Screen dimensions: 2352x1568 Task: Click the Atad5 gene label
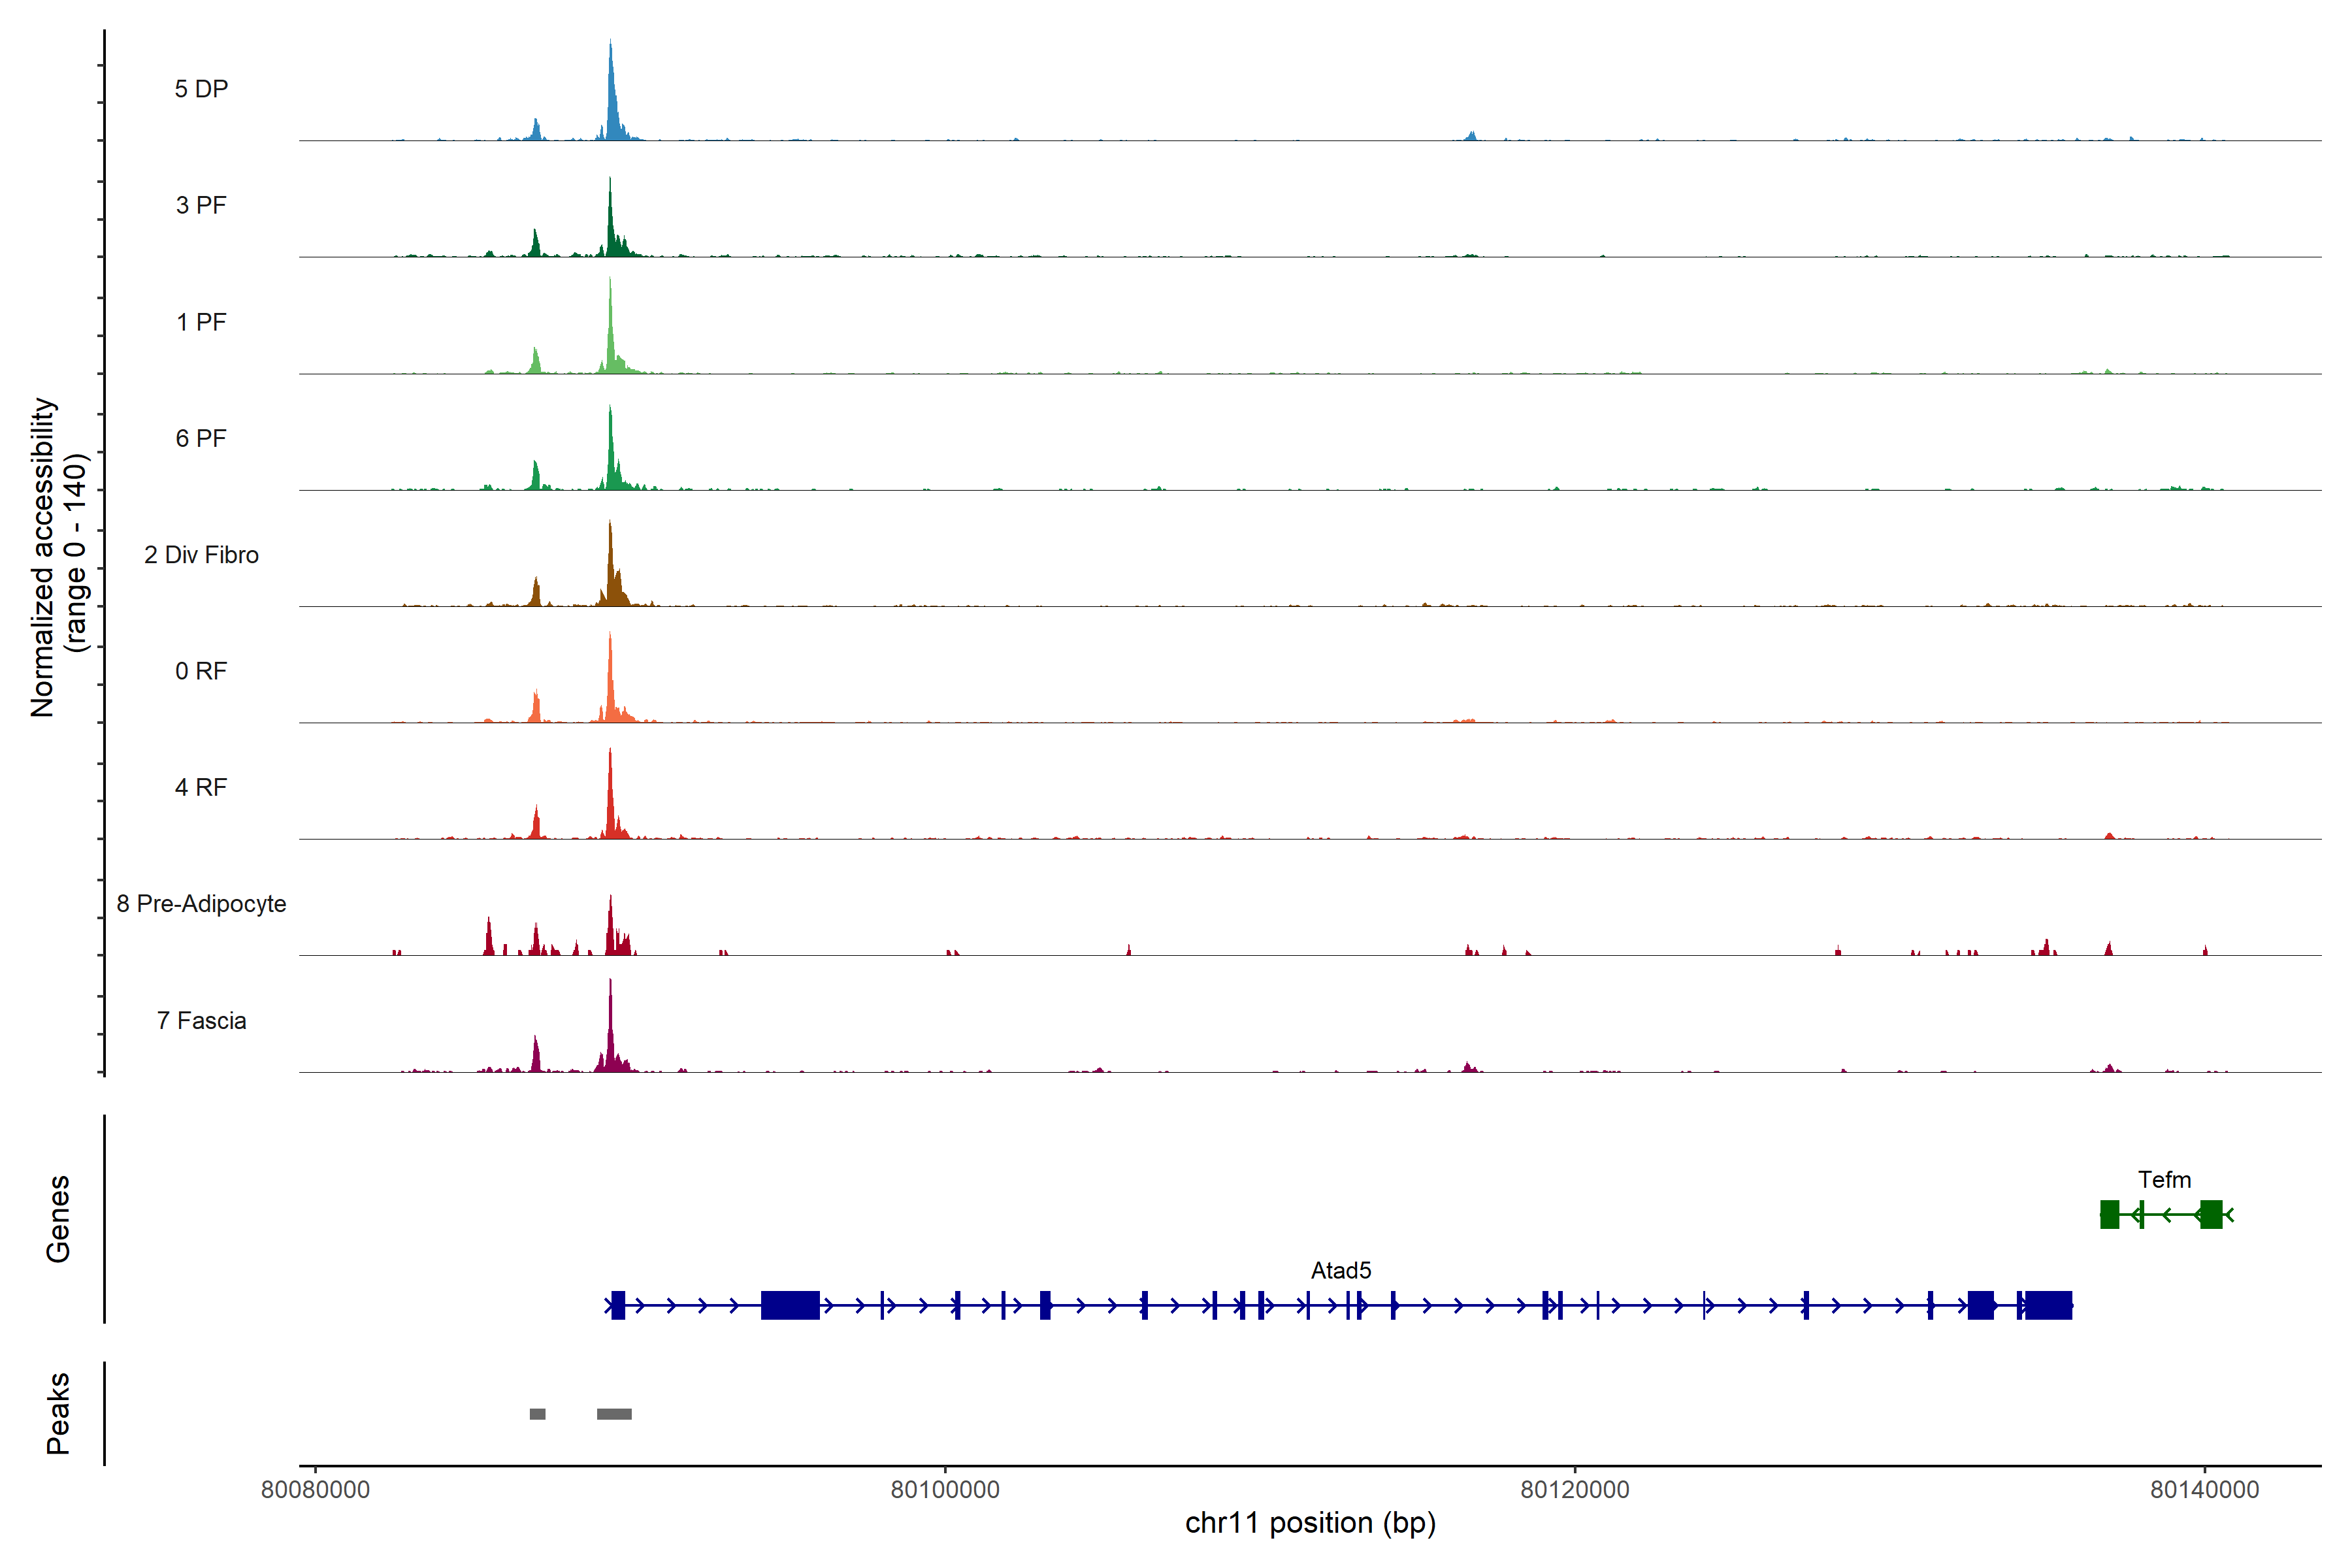pos(1341,1270)
